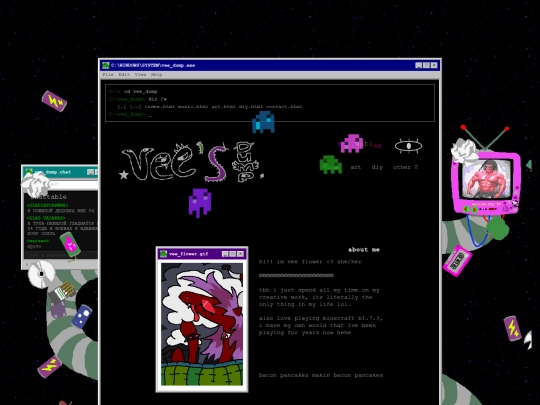Screen dimensions: 540x405
Task: Click the previous button on the pink TV
Action: coord(466,209)
